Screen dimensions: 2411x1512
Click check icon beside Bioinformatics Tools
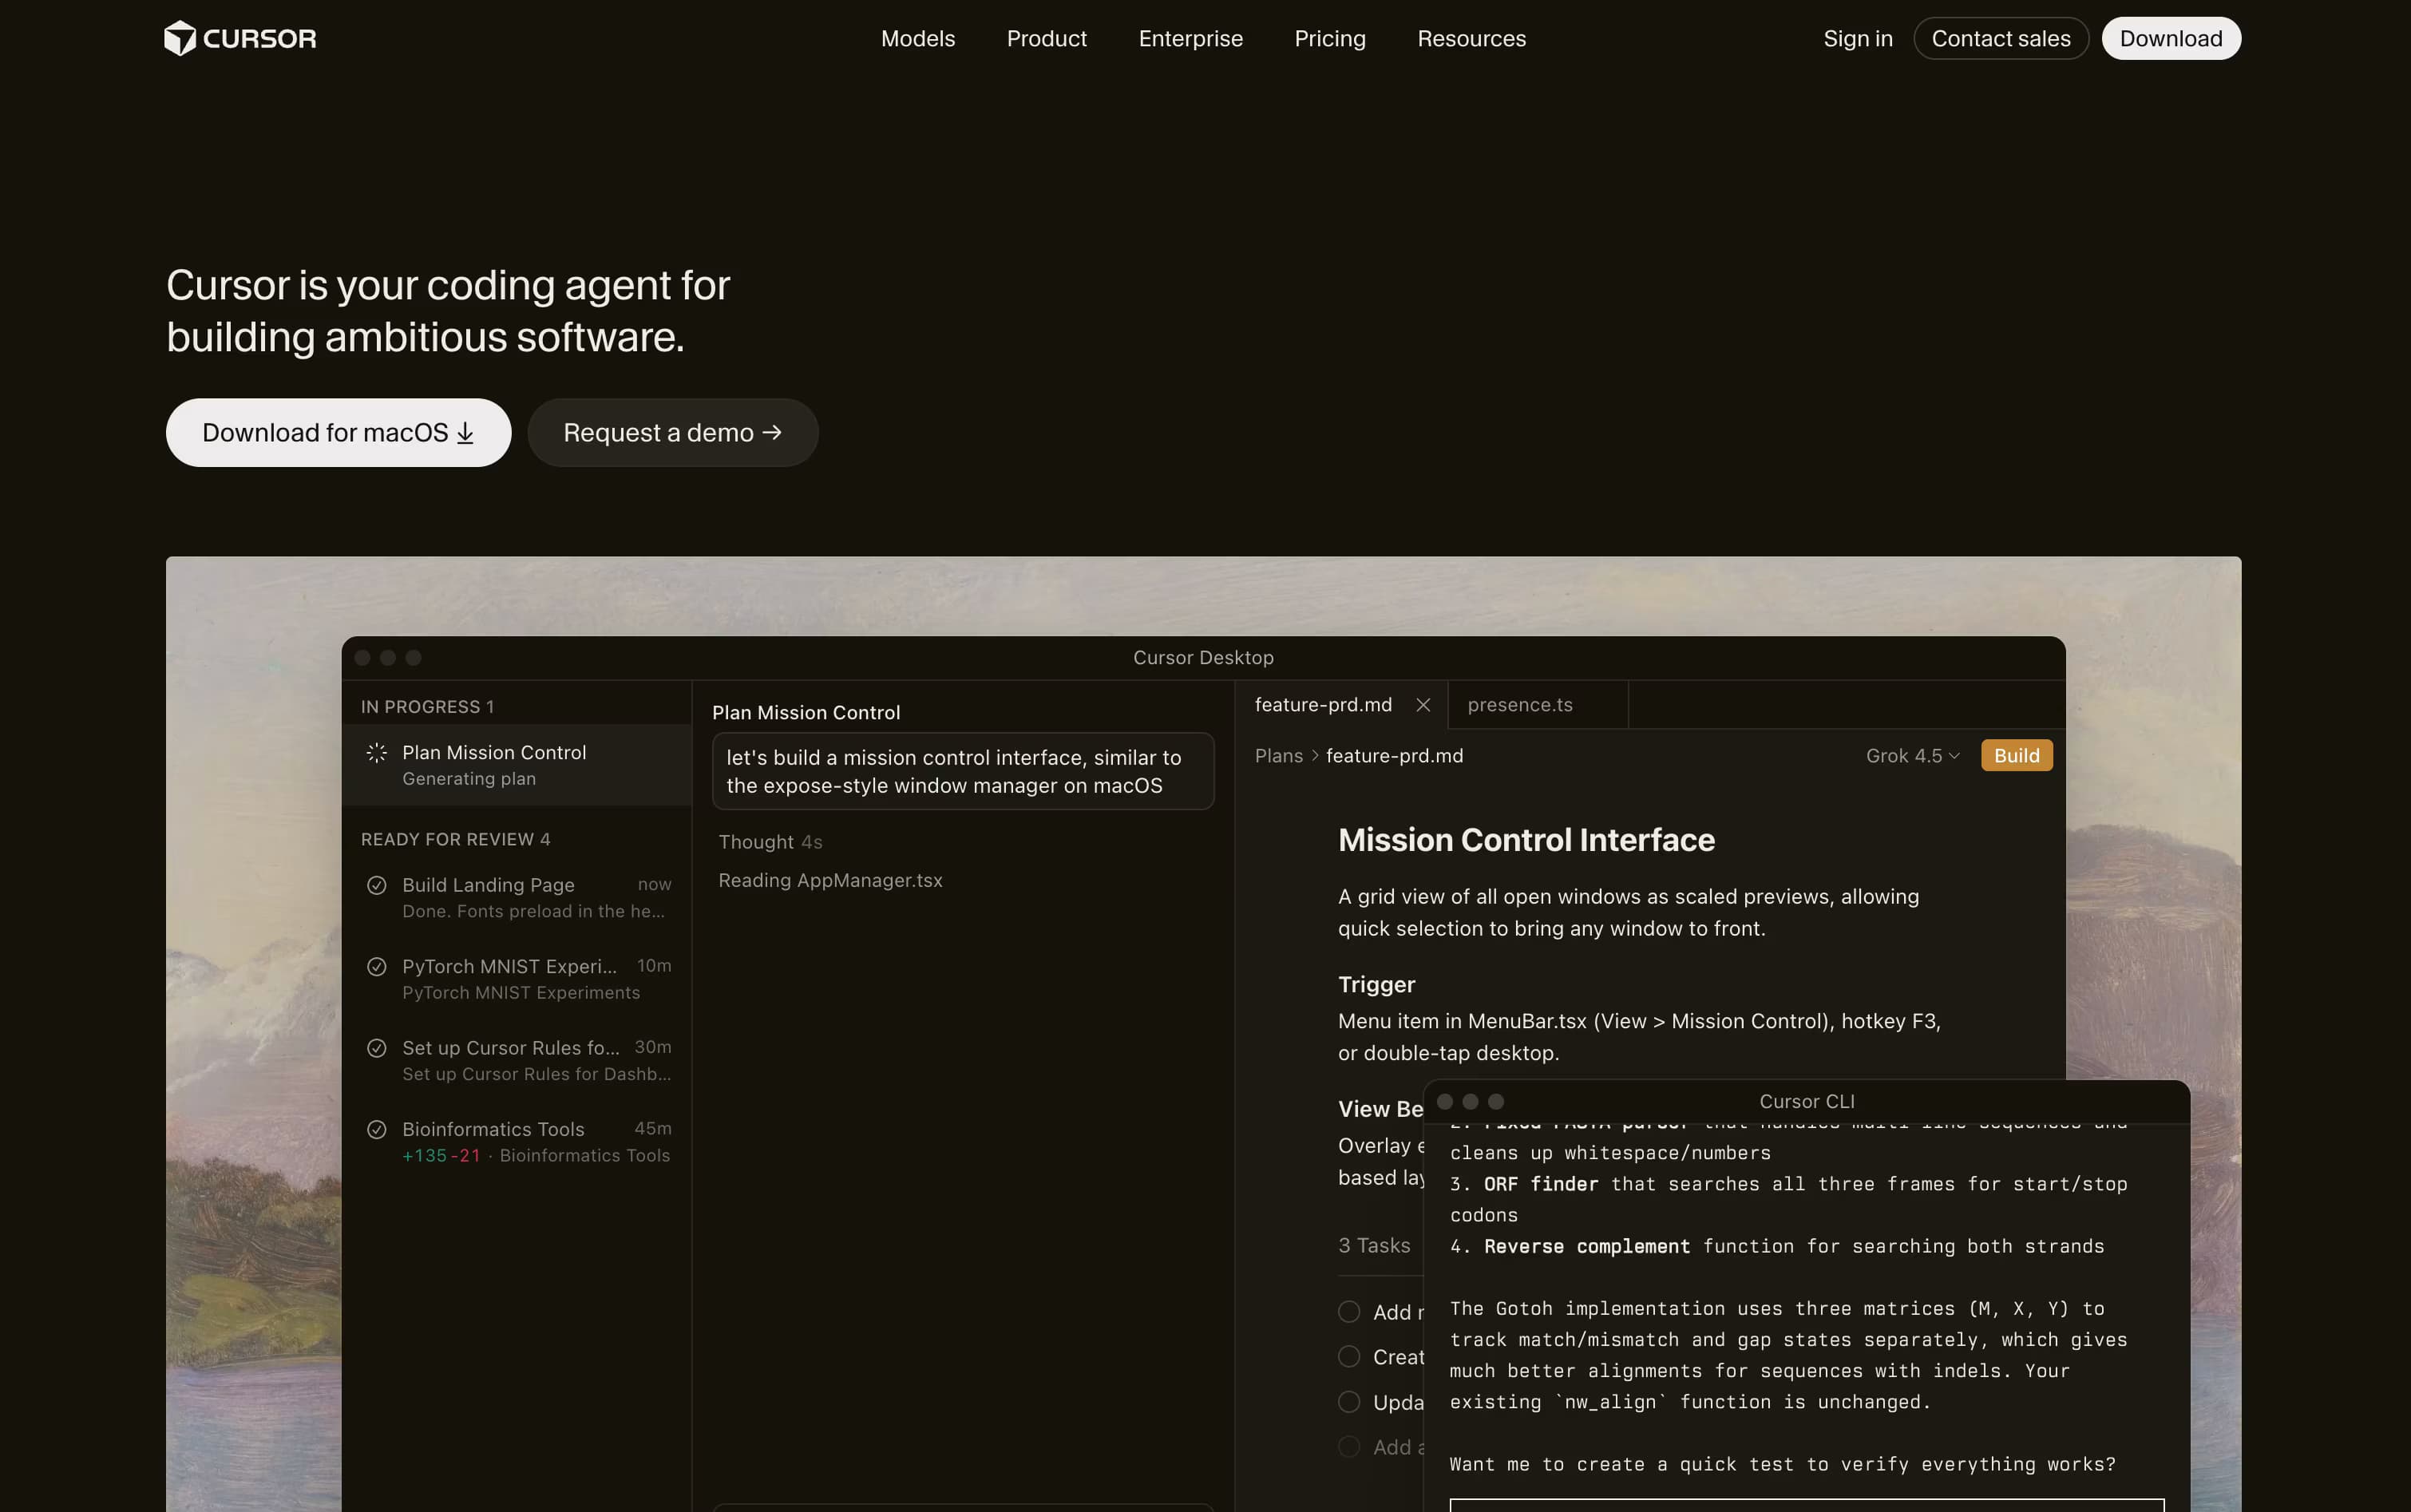tap(376, 1130)
